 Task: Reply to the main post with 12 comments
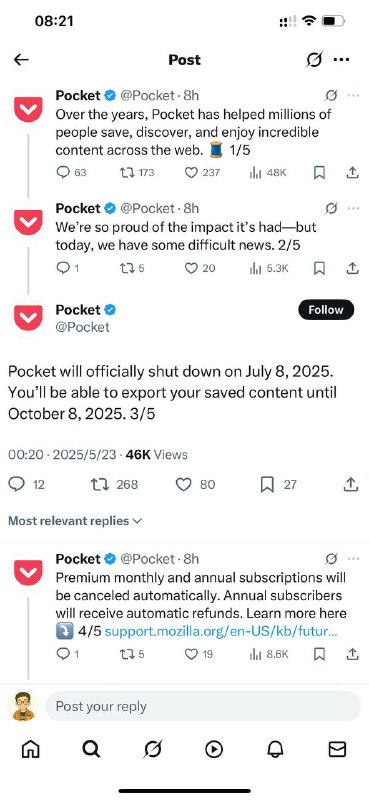point(17,485)
